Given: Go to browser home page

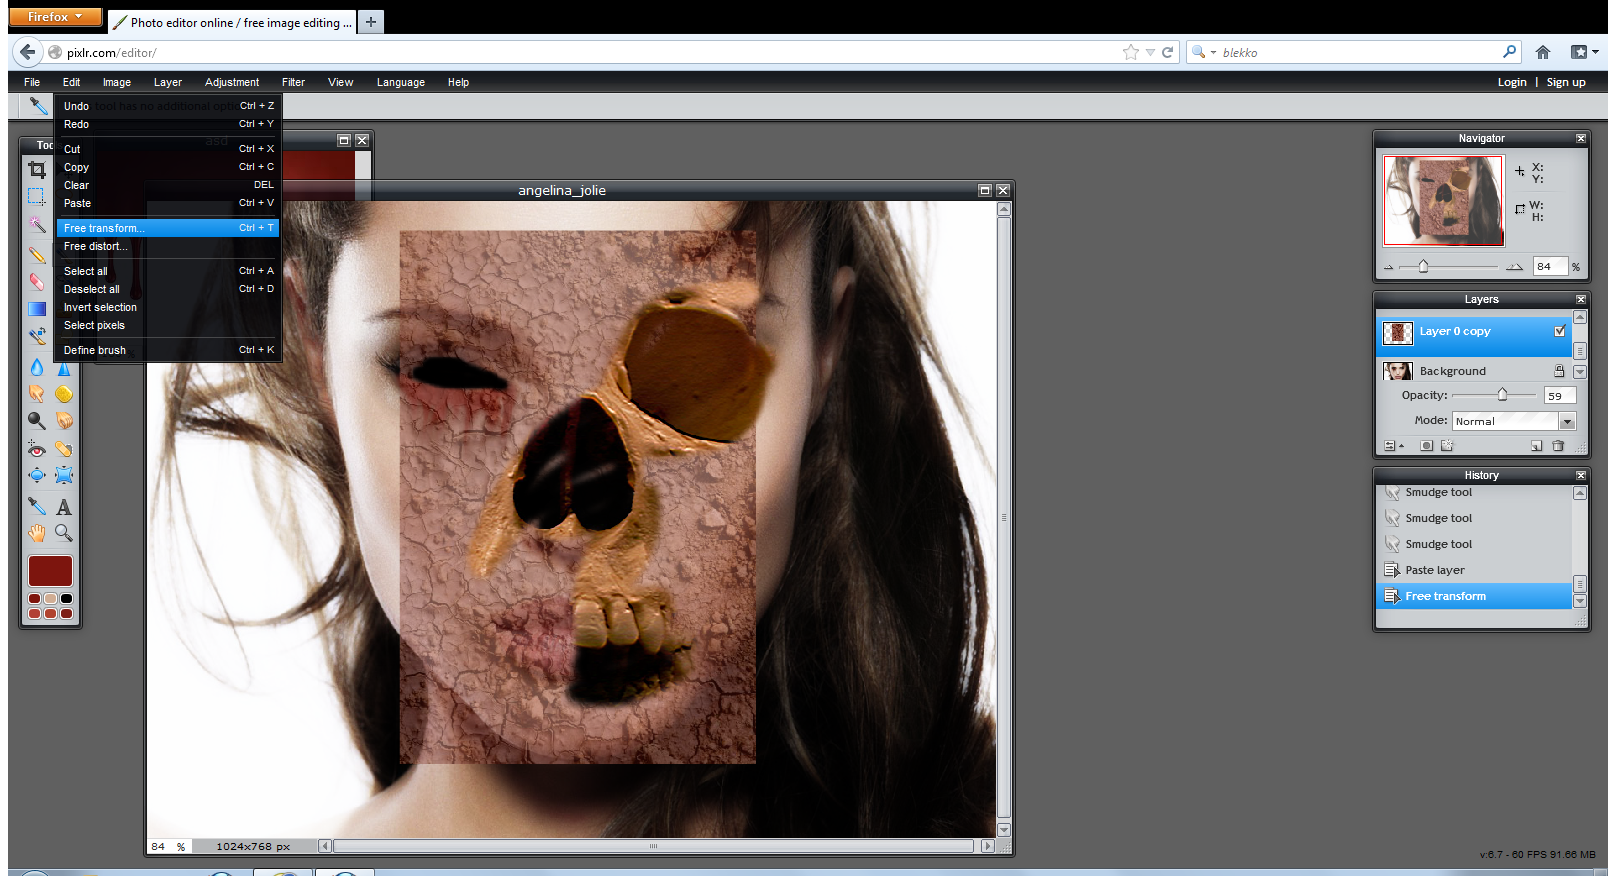Looking at the screenshot, I should point(1543,52).
